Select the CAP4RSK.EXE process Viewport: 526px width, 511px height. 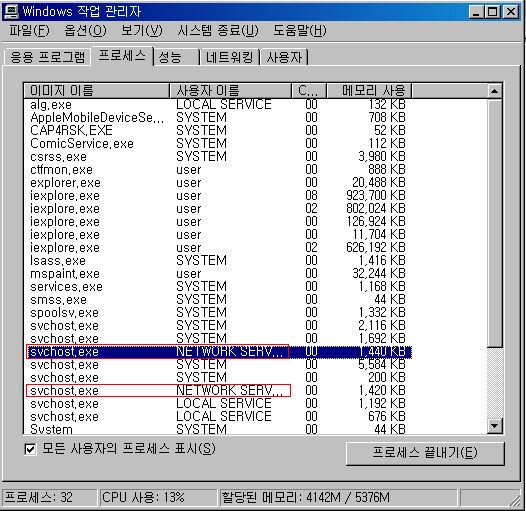[x=218, y=131]
